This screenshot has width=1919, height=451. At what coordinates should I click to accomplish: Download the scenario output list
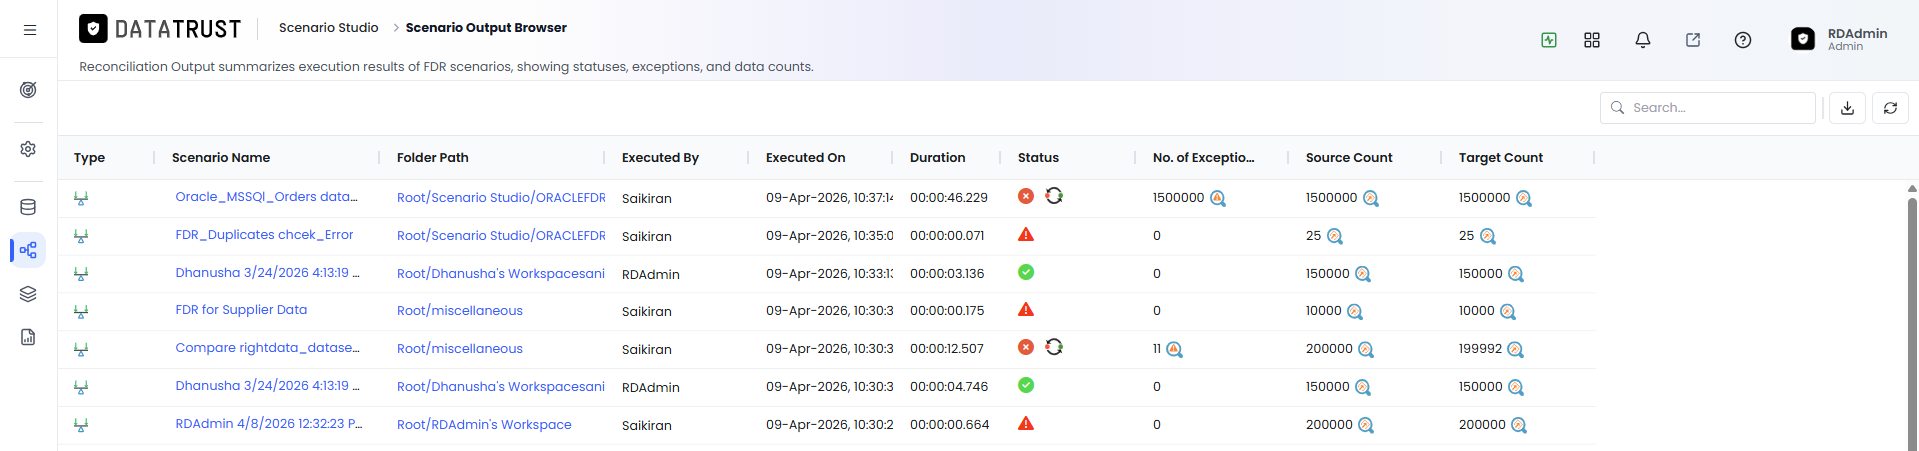(x=1848, y=108)
